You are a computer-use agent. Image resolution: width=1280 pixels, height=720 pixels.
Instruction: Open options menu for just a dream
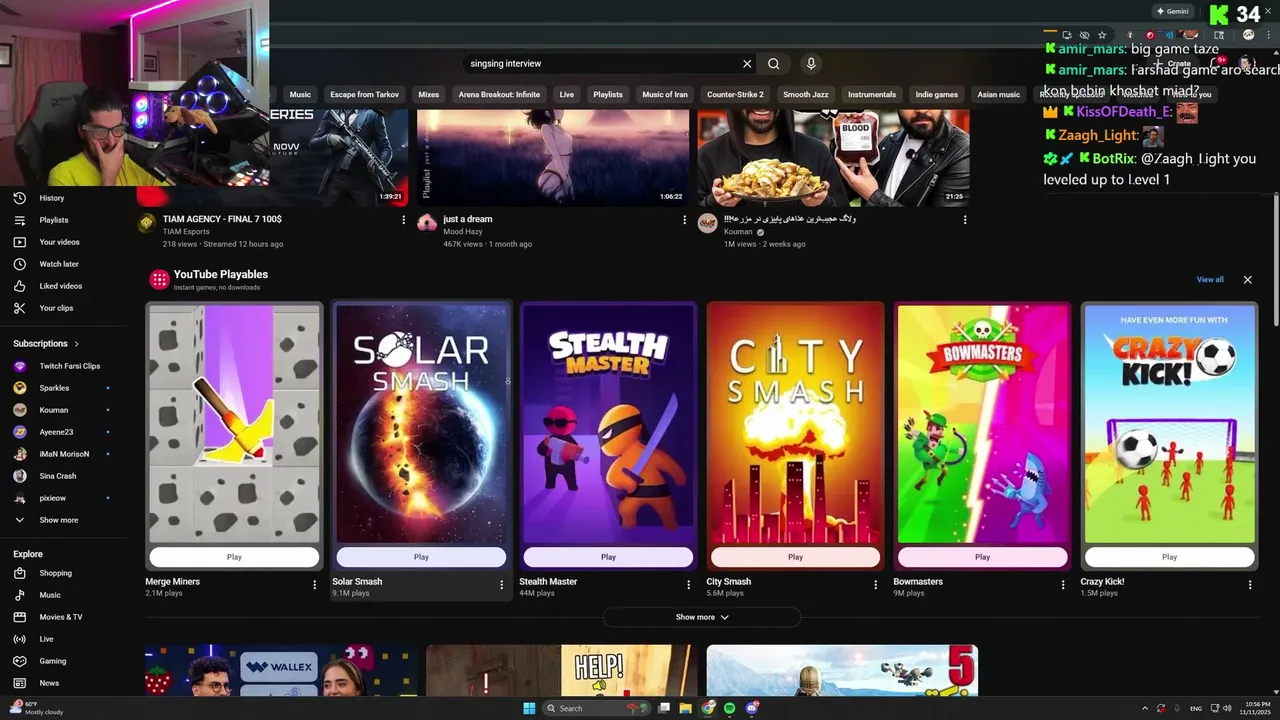pos(684,220)
